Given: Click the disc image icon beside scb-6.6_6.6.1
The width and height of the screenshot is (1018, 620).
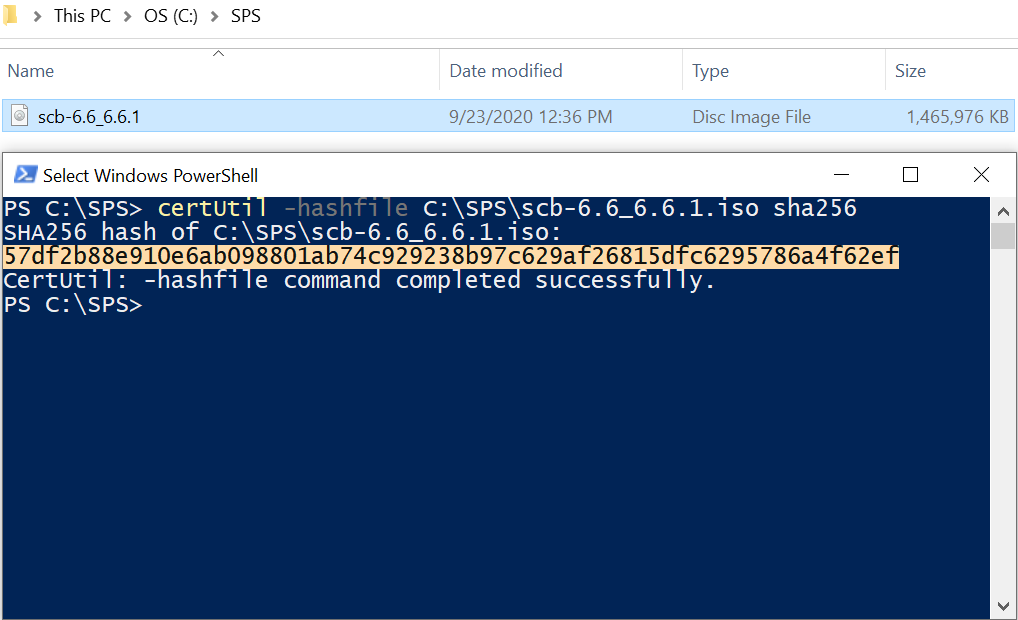Looking at the screenshot, I should (x=20, y=117).
